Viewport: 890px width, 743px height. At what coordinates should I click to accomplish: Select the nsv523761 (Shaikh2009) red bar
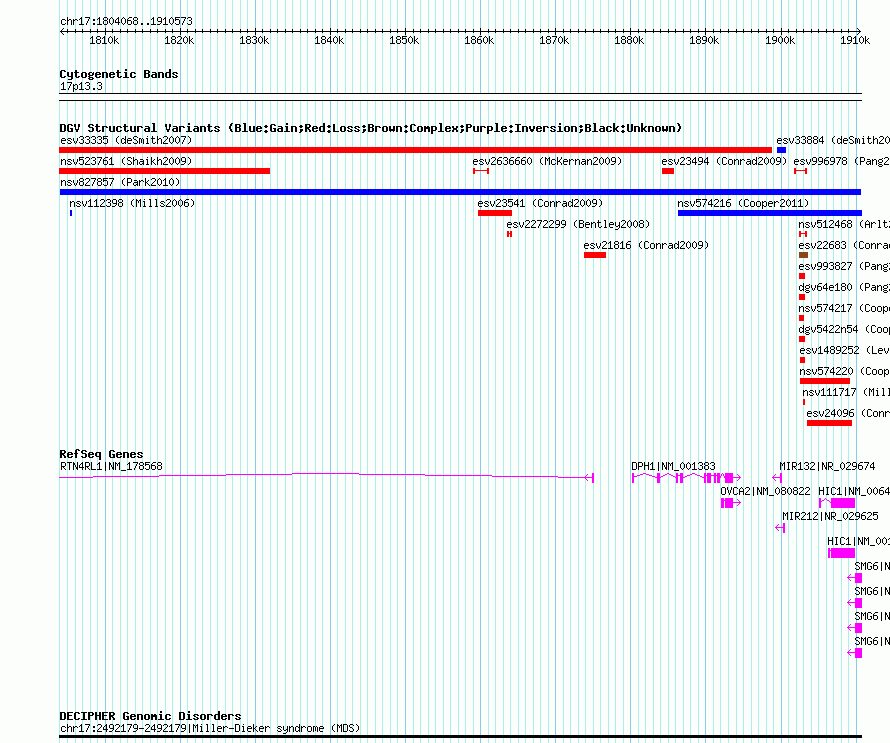[x=165, y=171]
